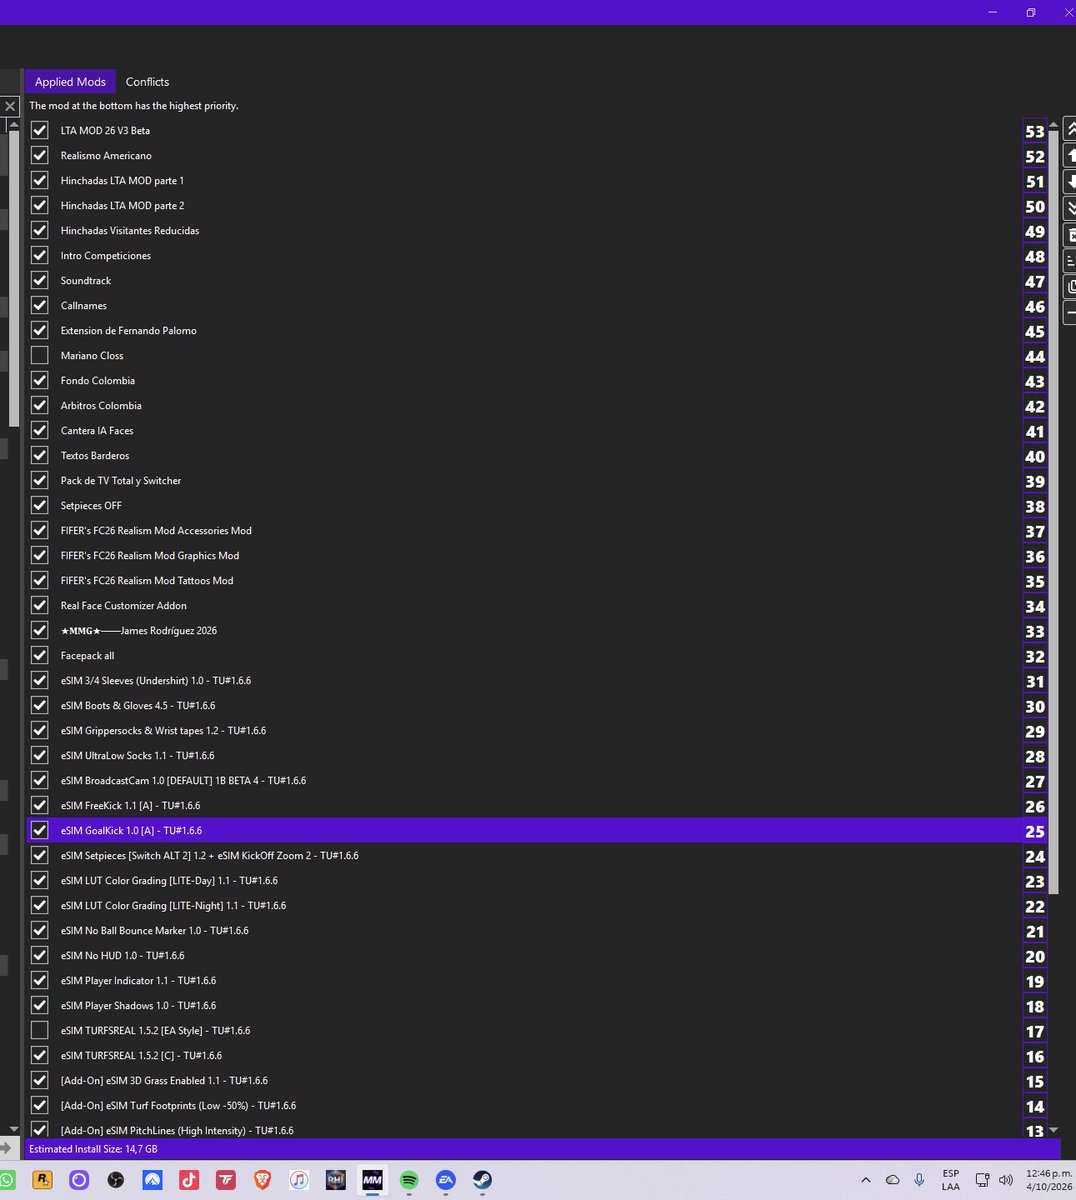
Task: Switch to the Applied Mods tab
Action: (x=70, y=82)
